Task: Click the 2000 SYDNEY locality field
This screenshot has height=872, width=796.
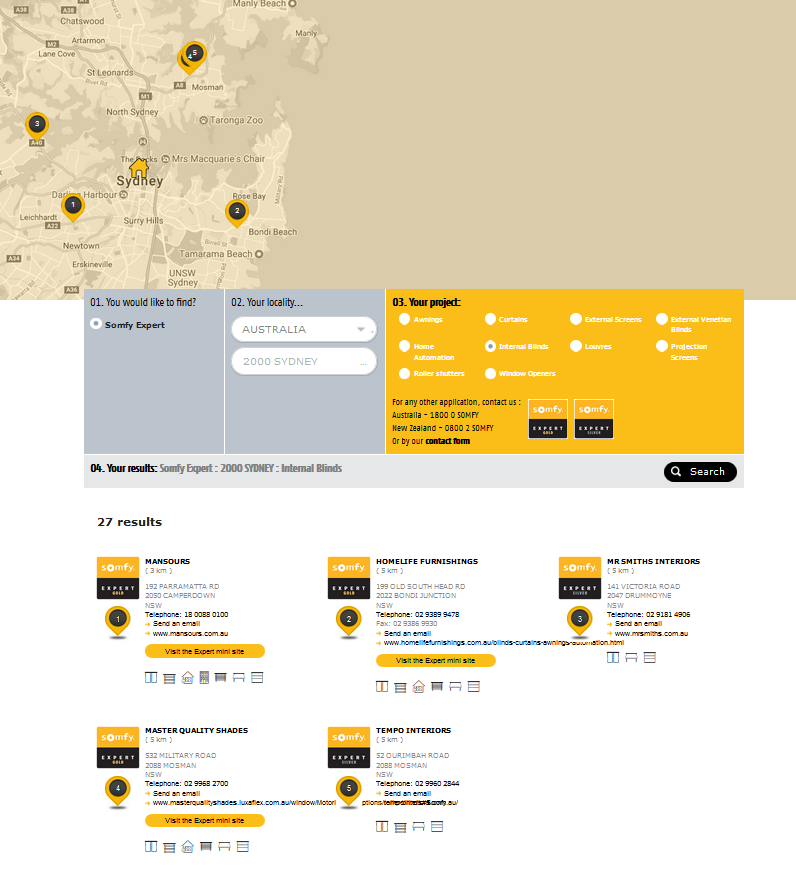Action: 304,361
